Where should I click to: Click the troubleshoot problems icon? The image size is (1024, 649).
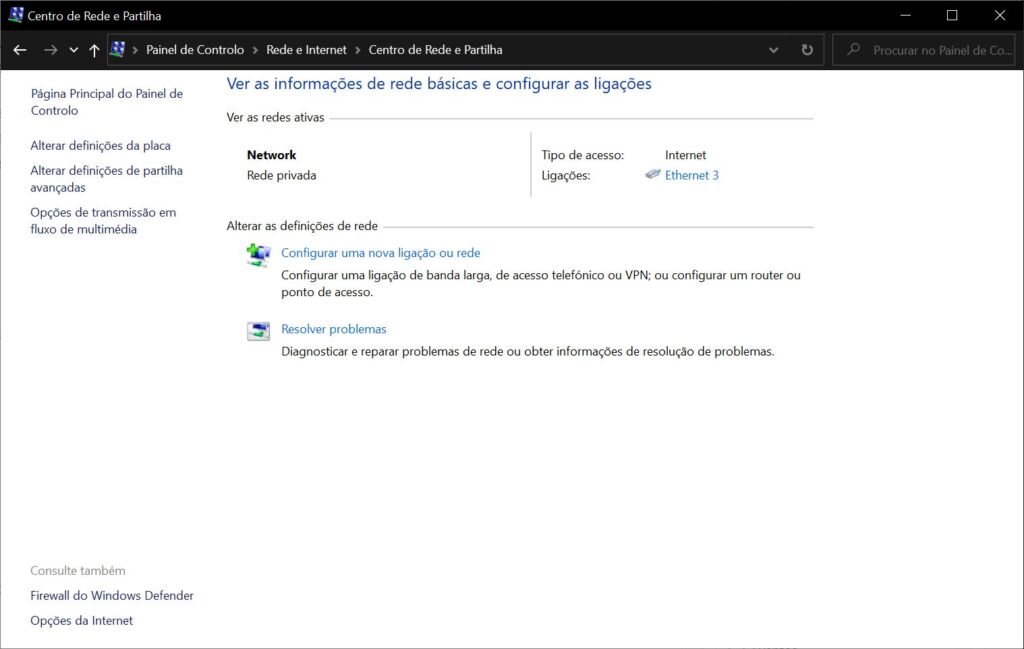258,331
